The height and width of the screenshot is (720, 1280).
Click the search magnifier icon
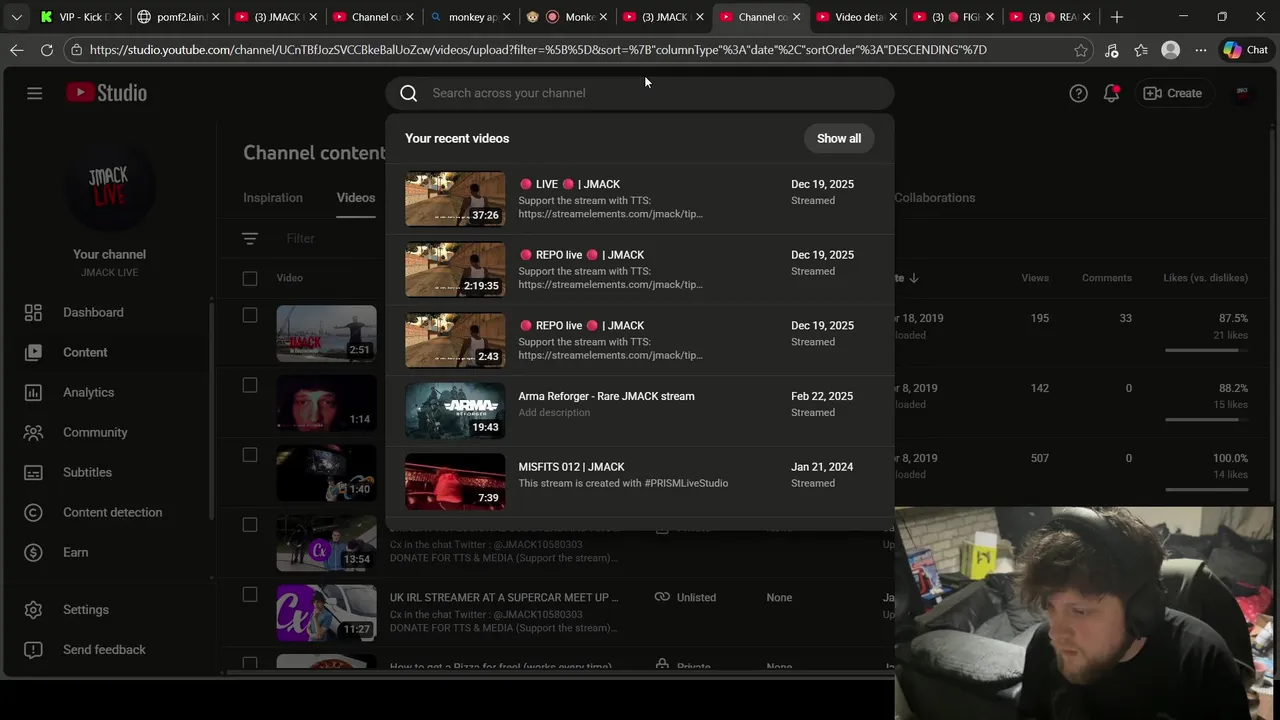pos(408,93)
